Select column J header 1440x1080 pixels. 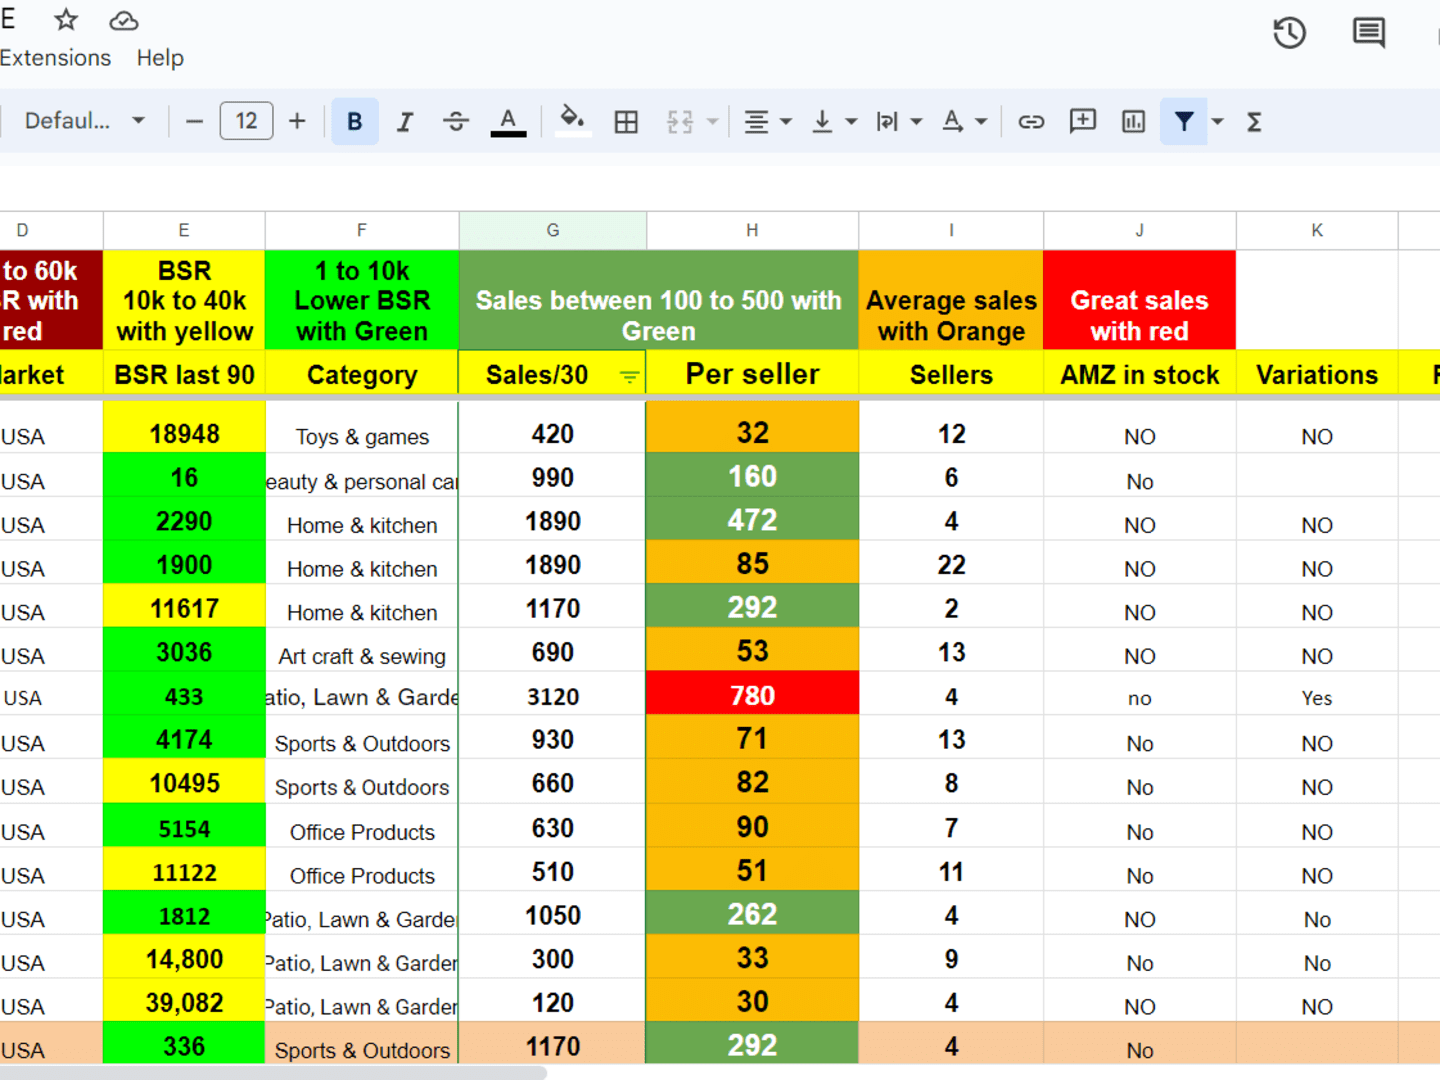1139,230
